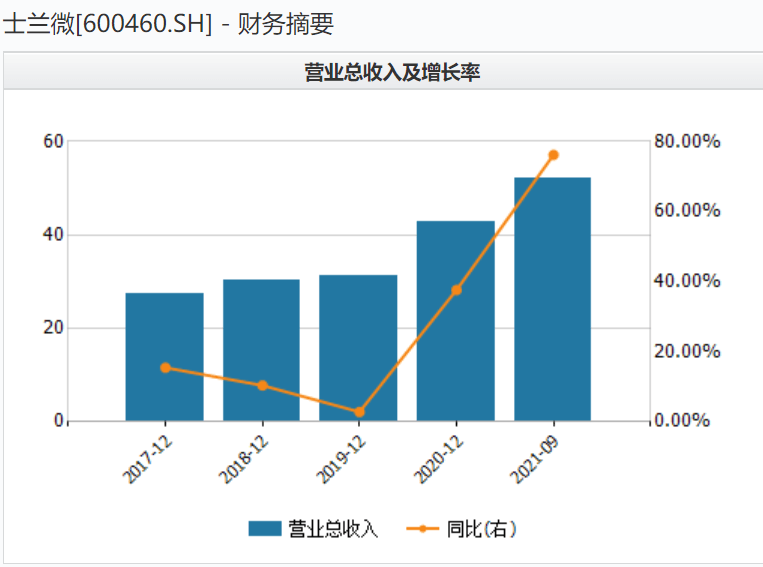
Task: Click the 2019-12 growth rate point
Action: 359,412
